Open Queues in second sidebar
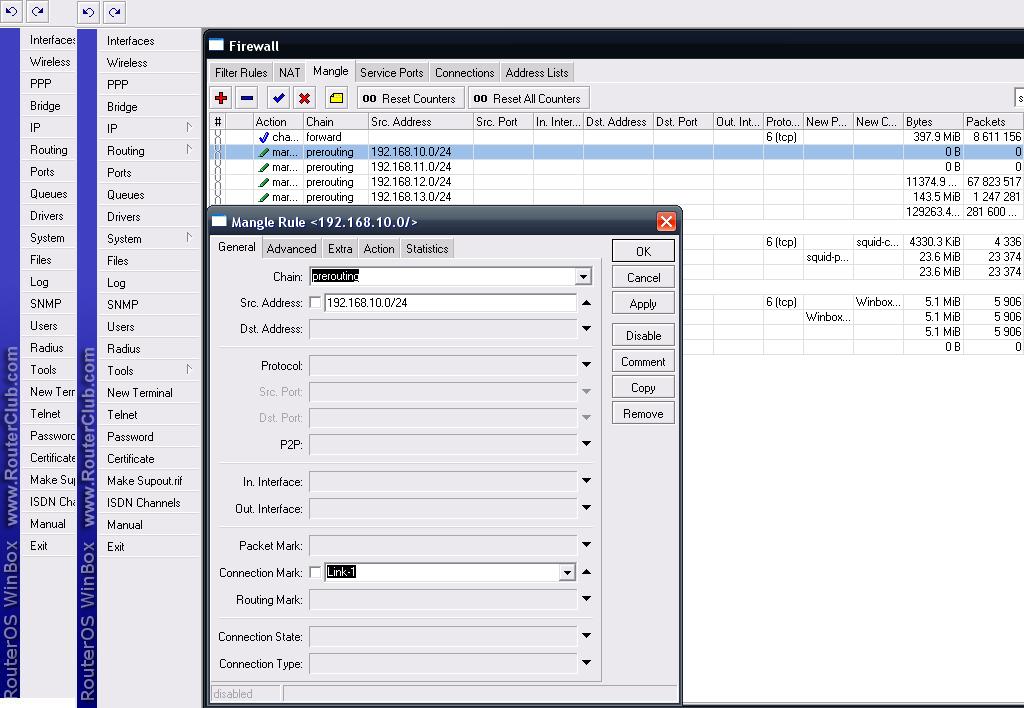 pyautogui.click(x=148, y=195)
